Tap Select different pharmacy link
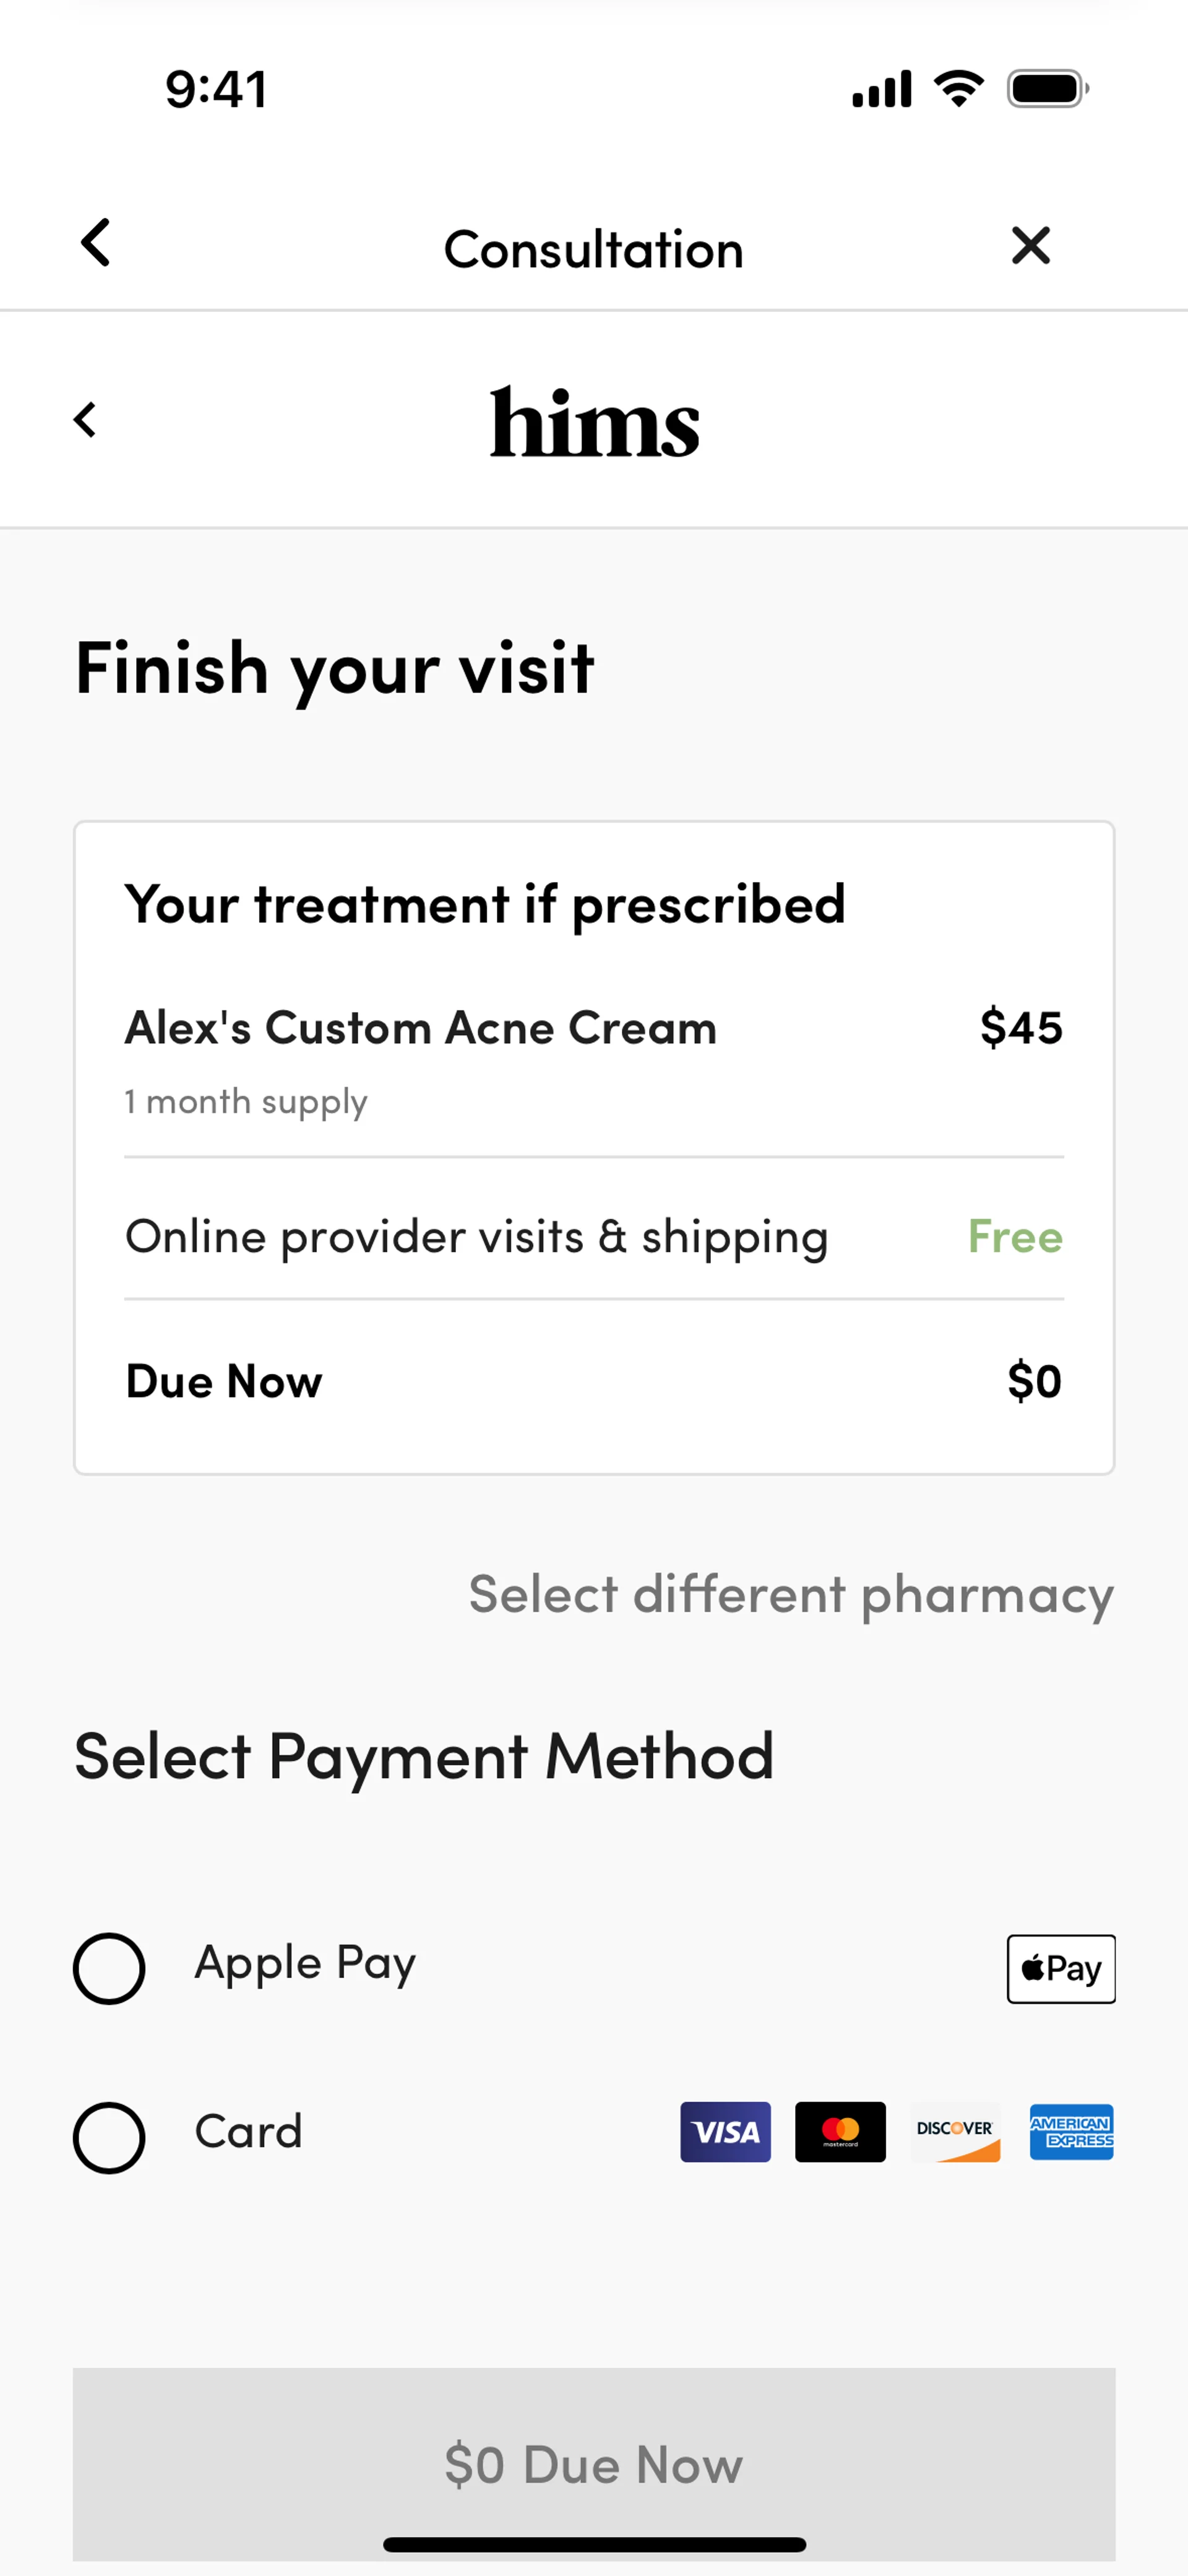This screenshot has width=1188, height=2576. coord(790,1593)
